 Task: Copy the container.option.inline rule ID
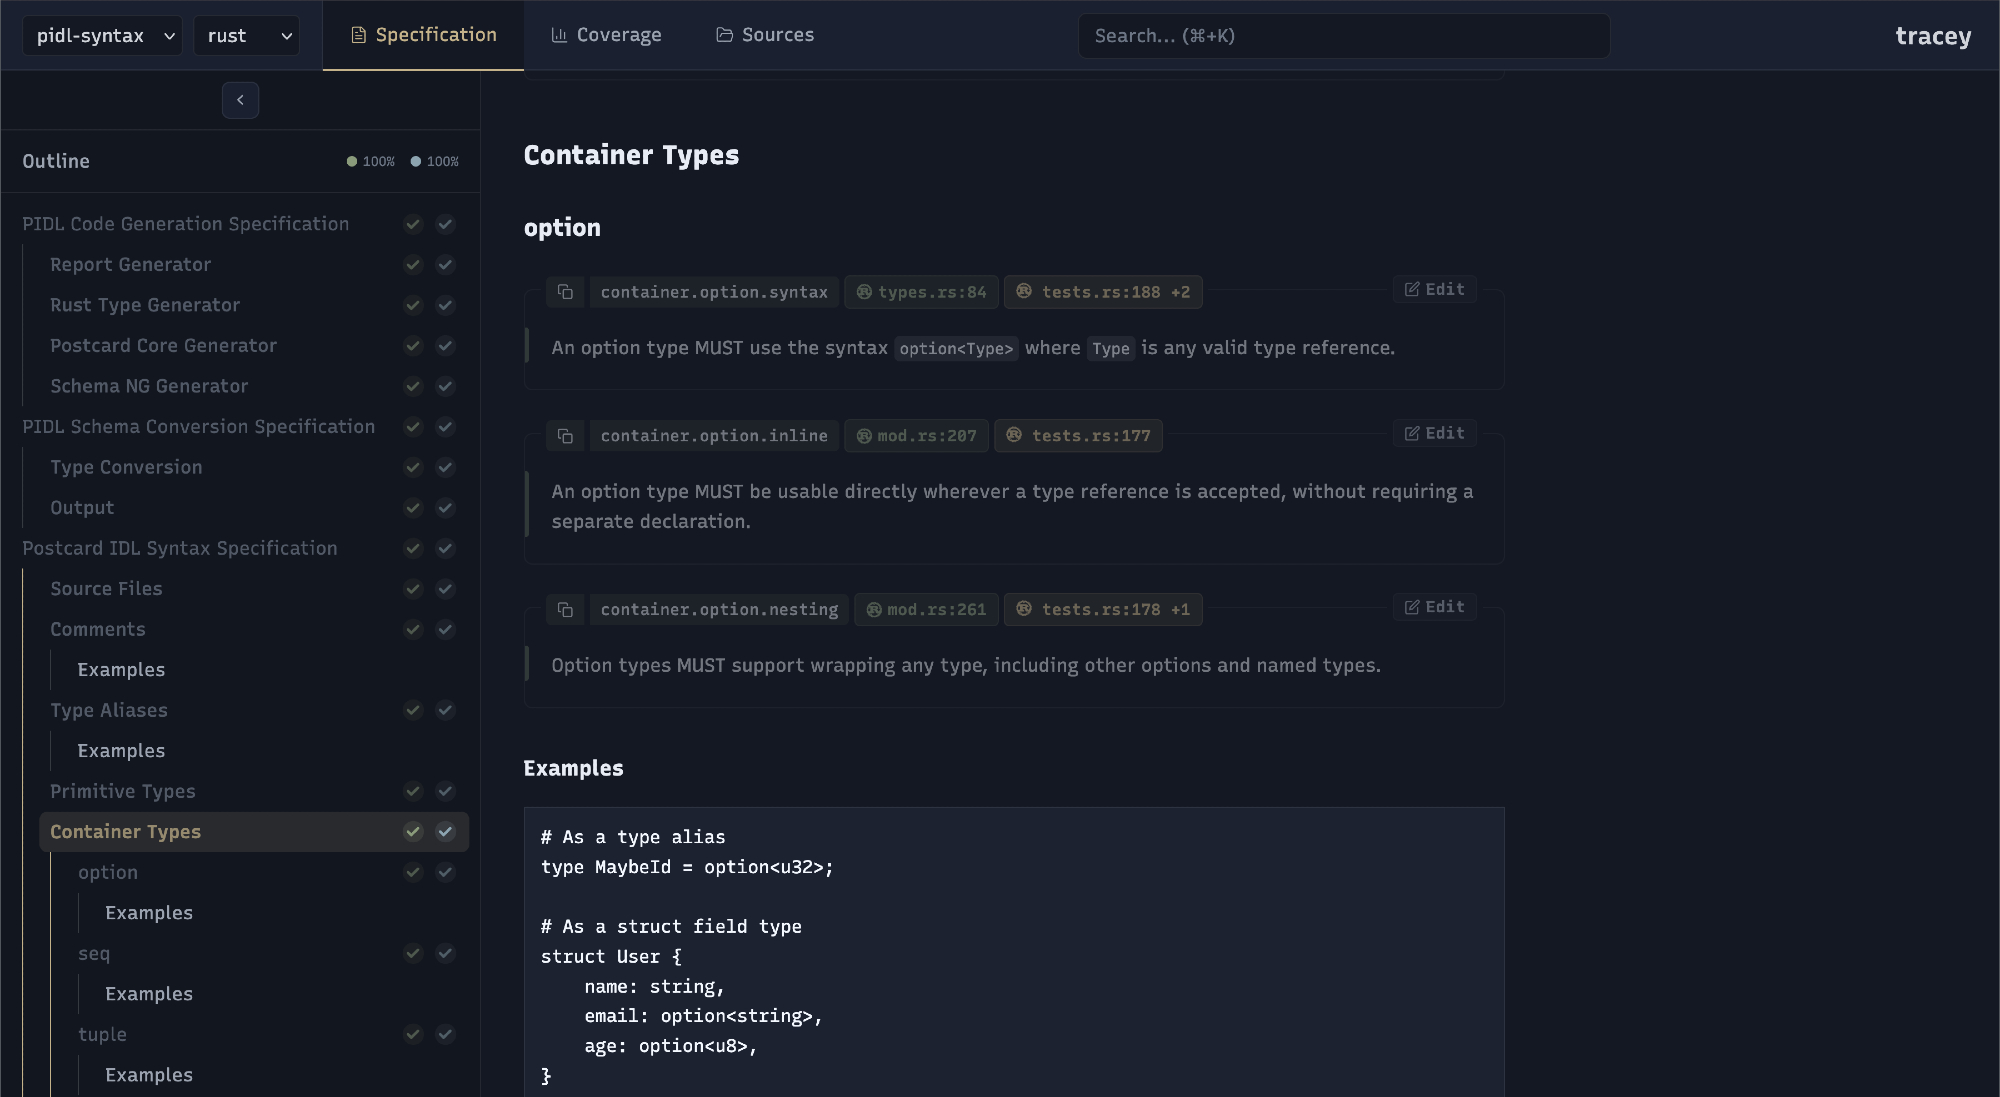point(565,436)
